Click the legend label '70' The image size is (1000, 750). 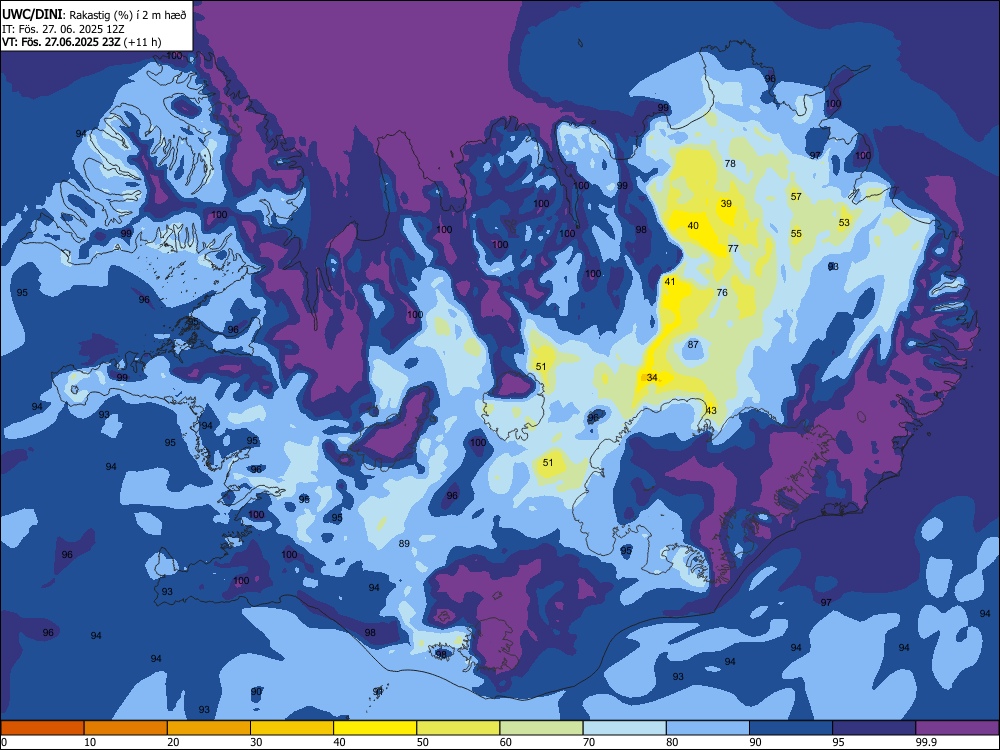(589, 742)
